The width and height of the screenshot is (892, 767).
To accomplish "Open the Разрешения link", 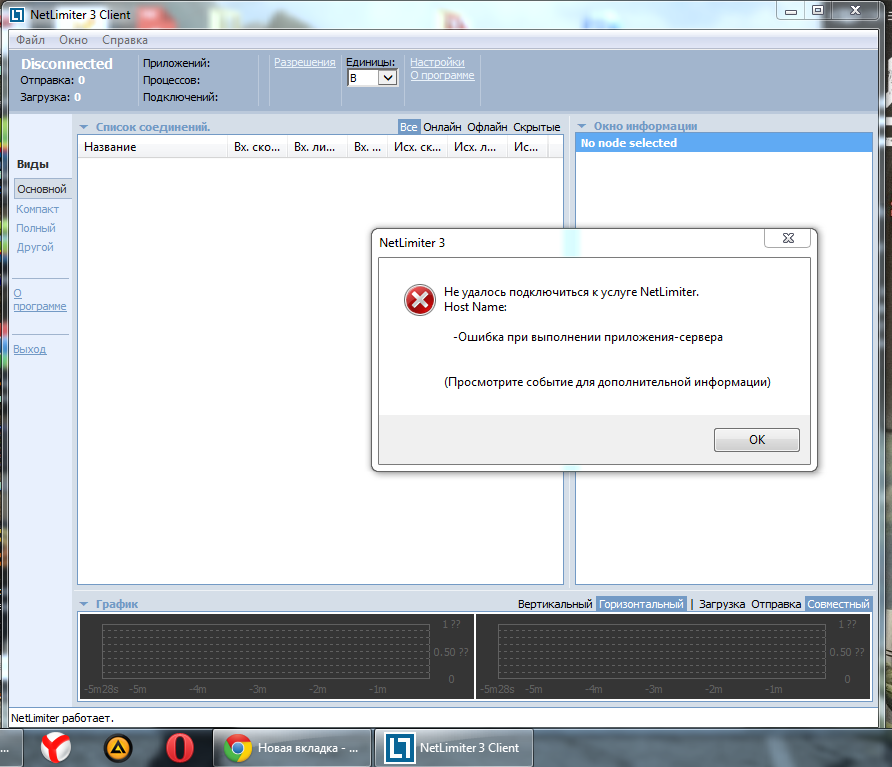I will point(304,62).
